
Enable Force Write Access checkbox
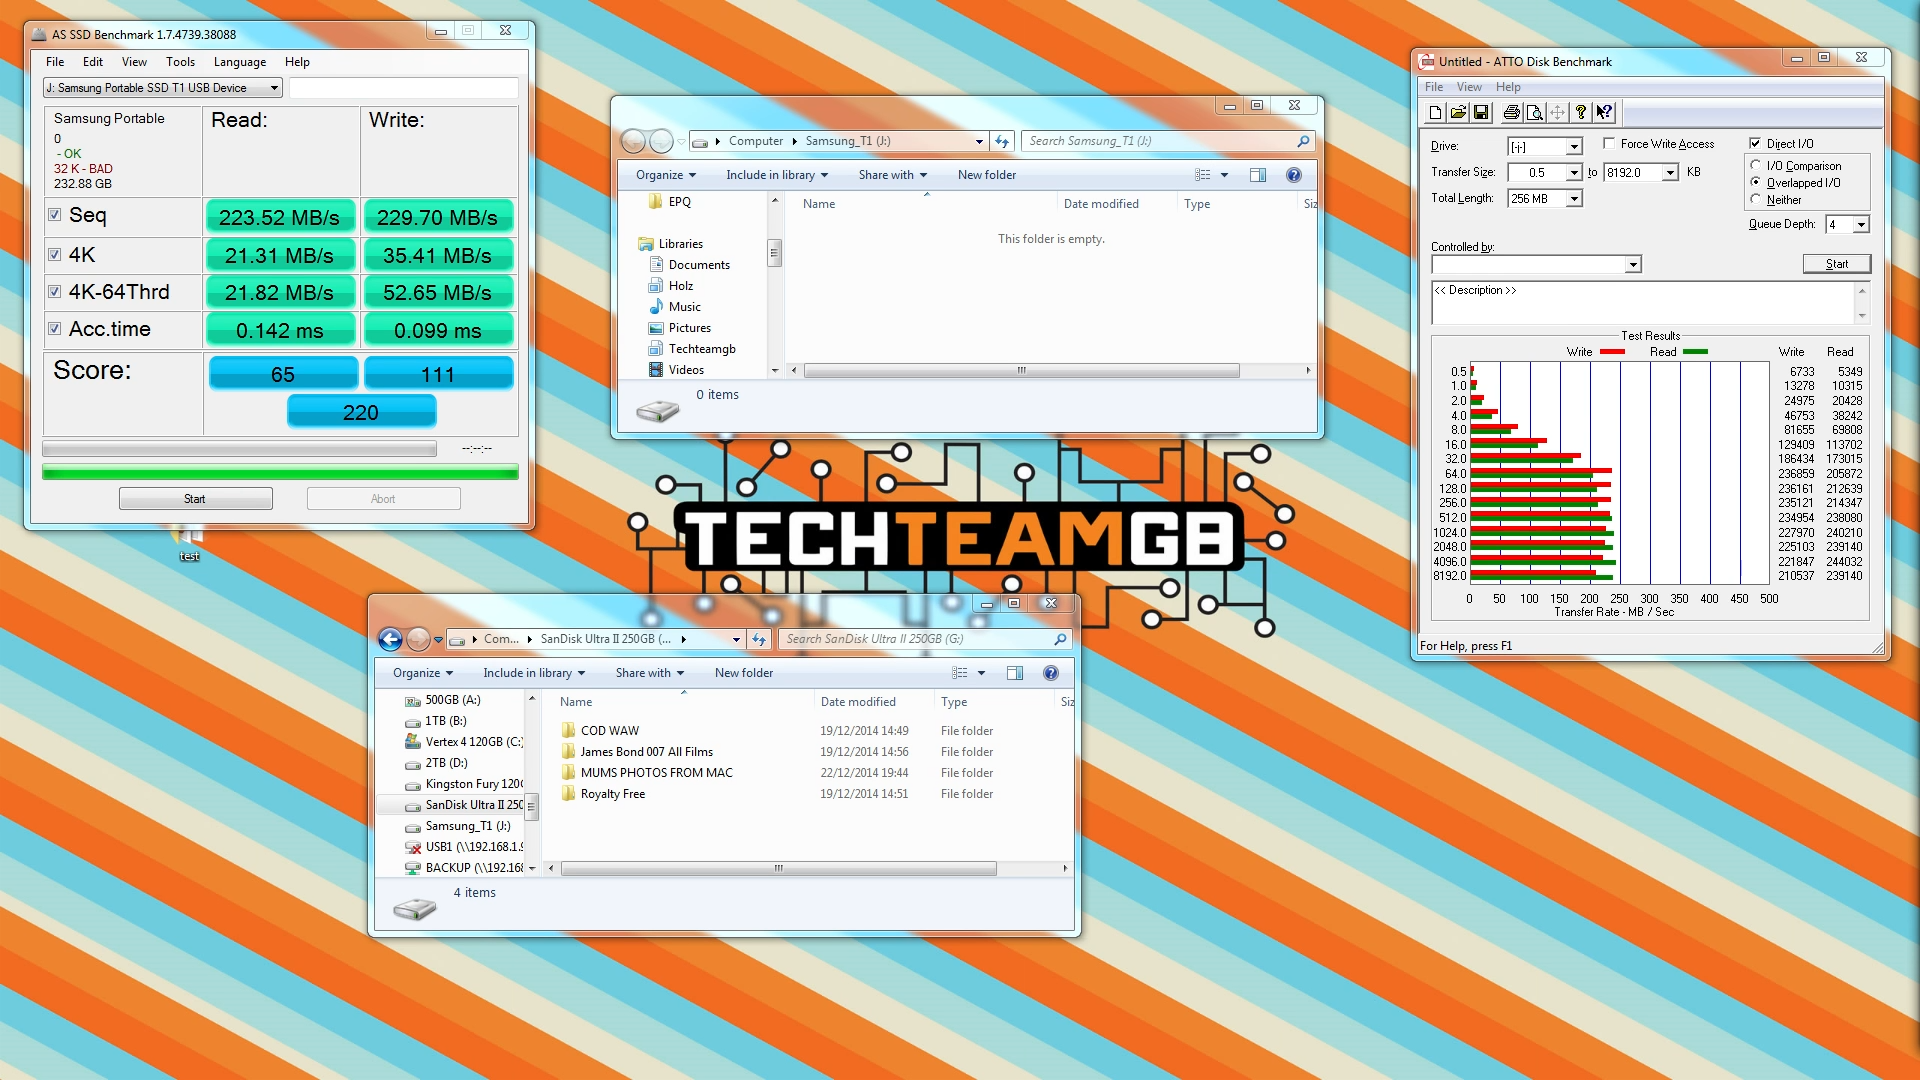tap(1609, 144)
